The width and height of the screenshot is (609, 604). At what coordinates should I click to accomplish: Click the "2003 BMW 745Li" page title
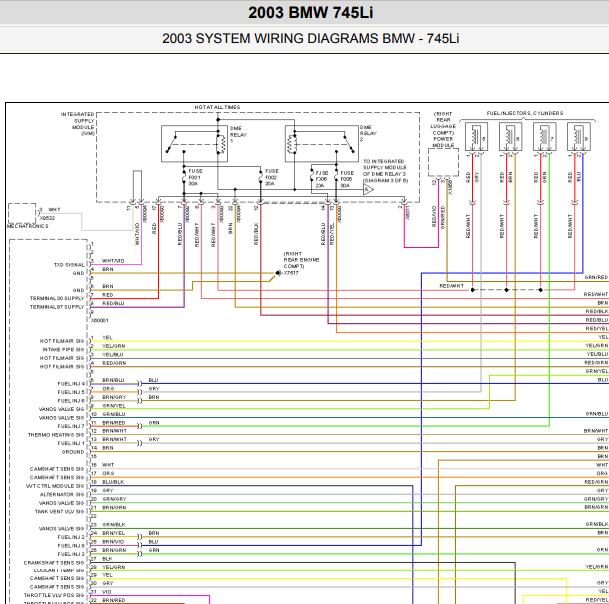point(311,12)
